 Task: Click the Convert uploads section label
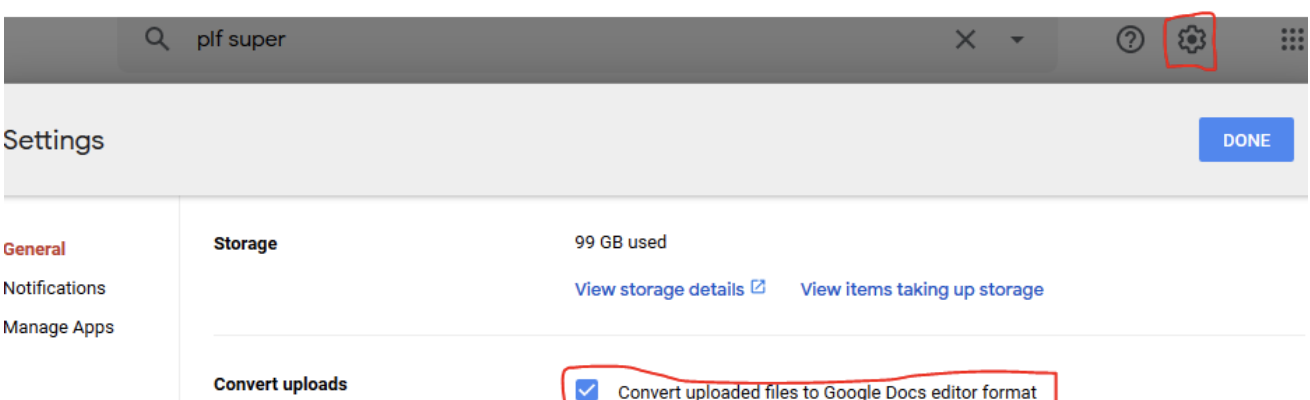281,384
